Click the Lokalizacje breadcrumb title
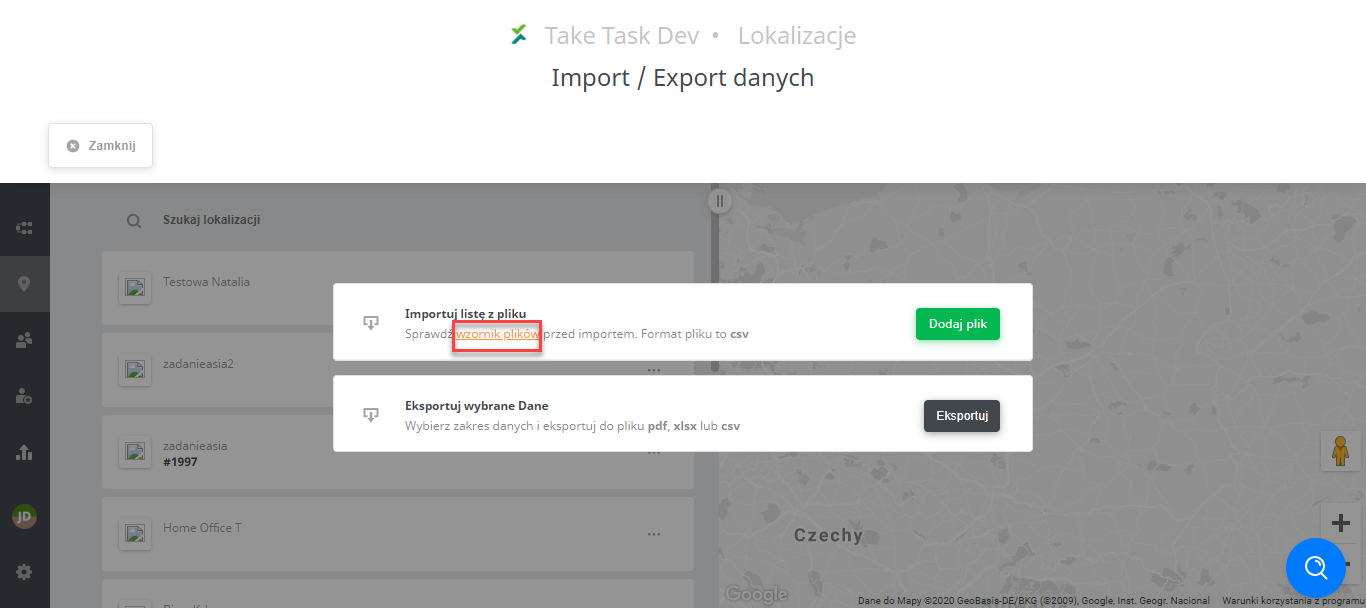 [x=797, y=36]
